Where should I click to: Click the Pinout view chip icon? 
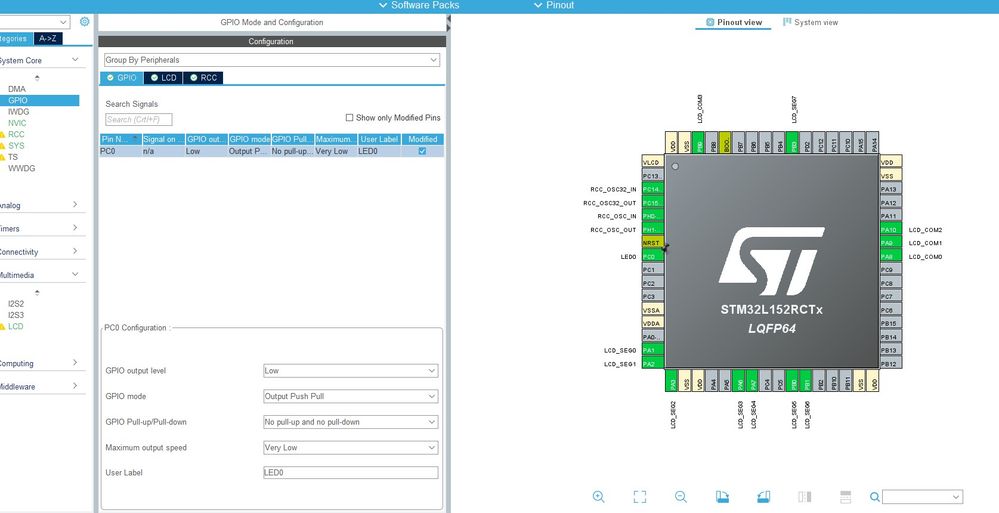tap(710, 22)
